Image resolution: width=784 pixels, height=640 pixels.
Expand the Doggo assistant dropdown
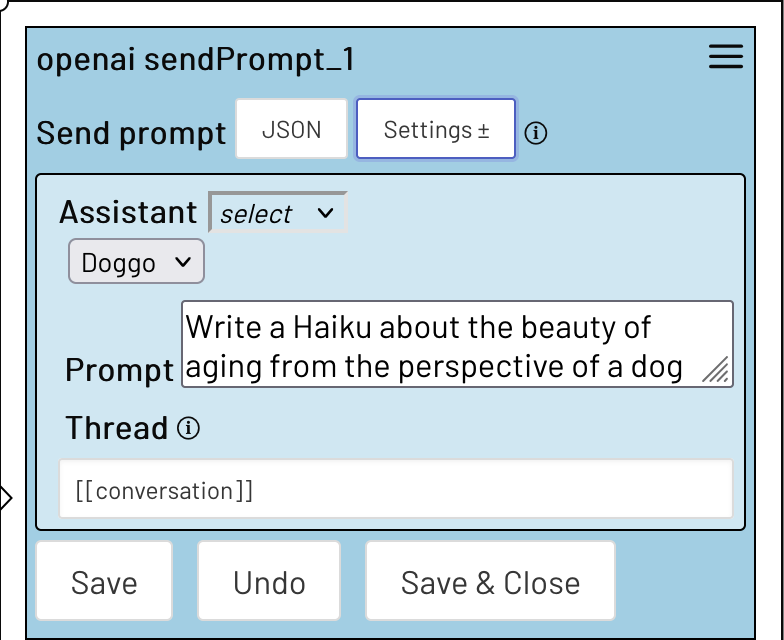[136, 262]
